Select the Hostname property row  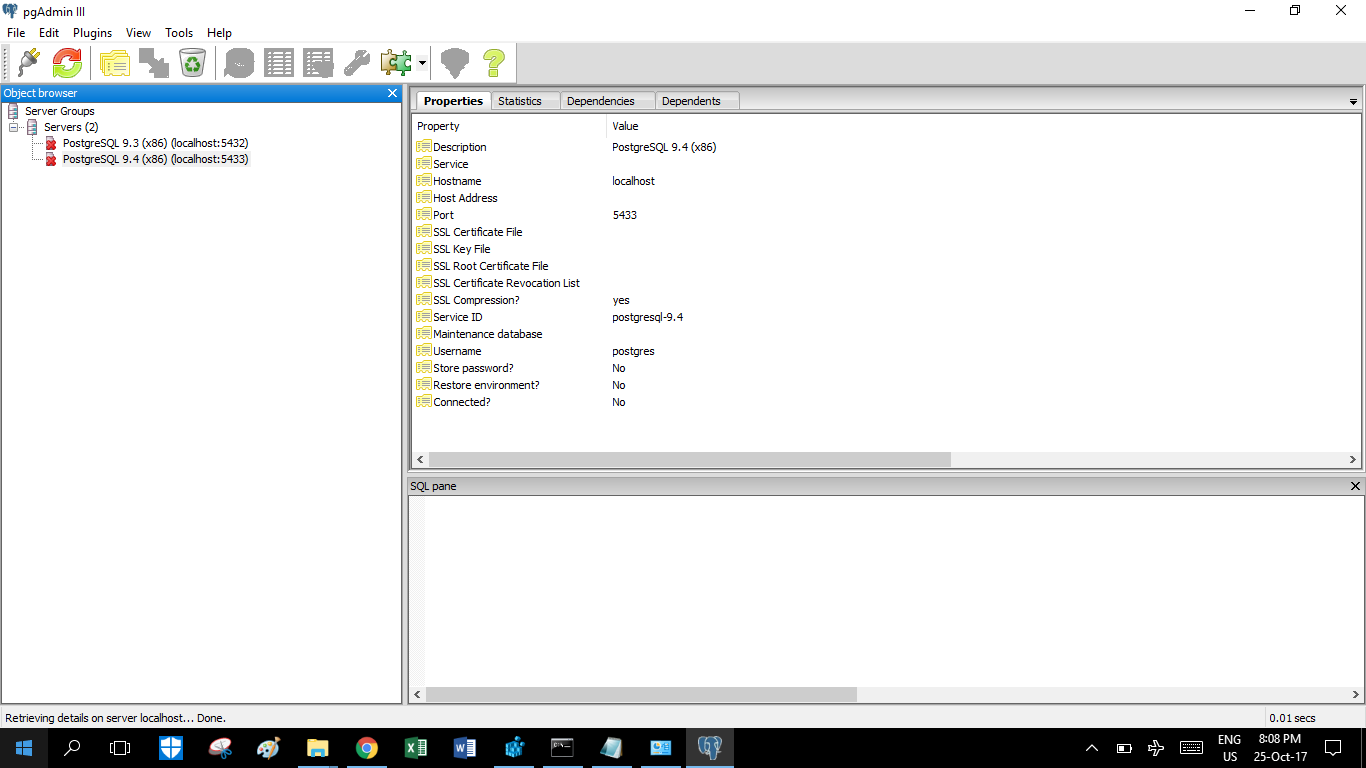click(886, 181)
